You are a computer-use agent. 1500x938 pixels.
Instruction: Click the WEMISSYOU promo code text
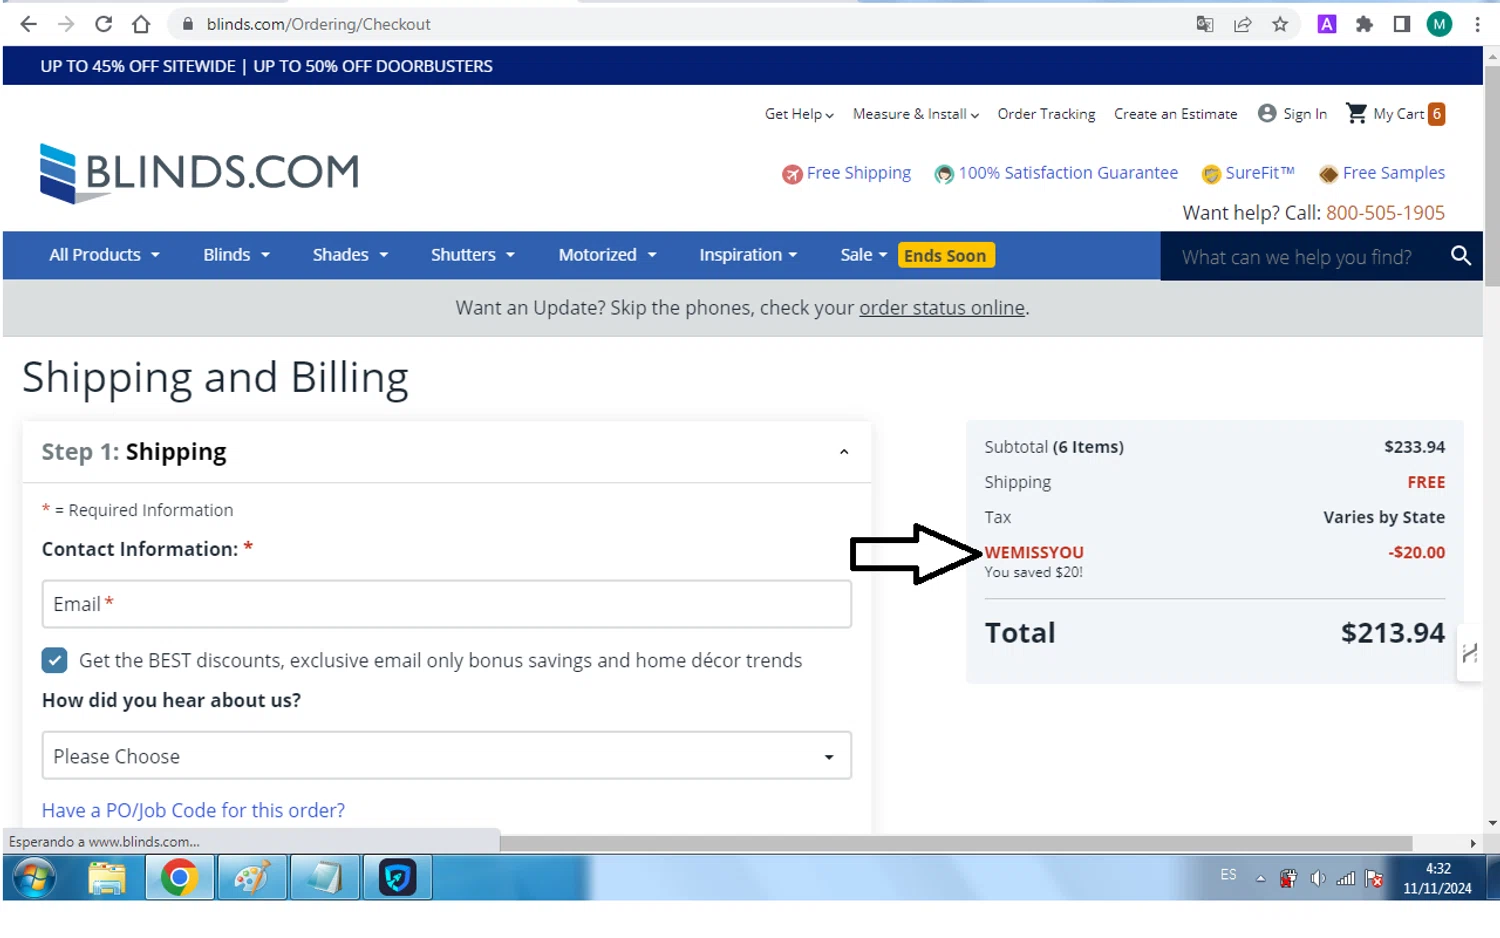coord(1034,552)
